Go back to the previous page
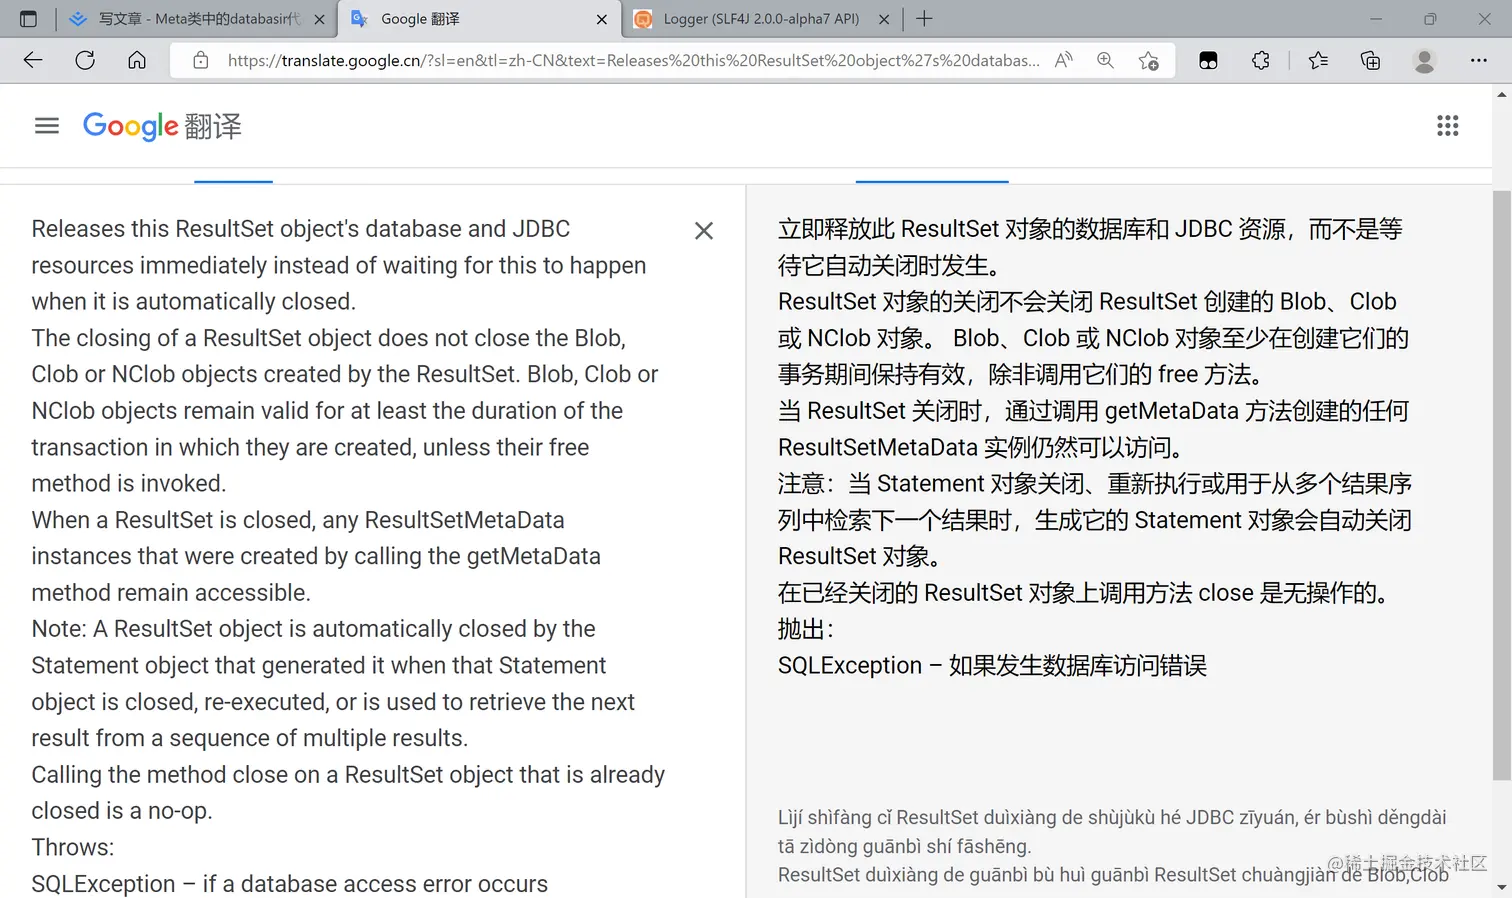The width and height of the screenshot is (1512, 898). (x=33, y=60)
